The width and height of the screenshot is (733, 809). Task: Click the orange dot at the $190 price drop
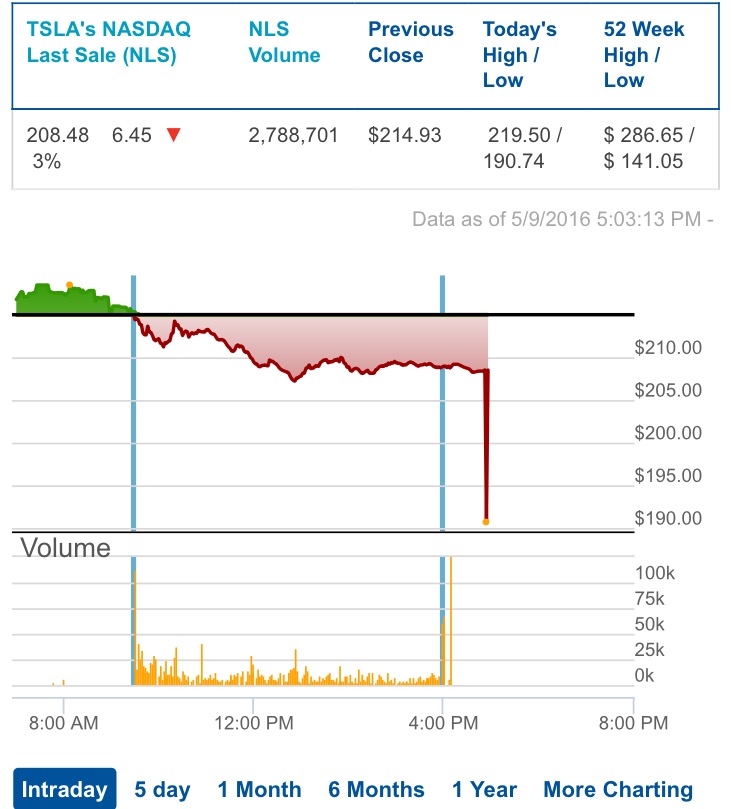pos(485,522)
